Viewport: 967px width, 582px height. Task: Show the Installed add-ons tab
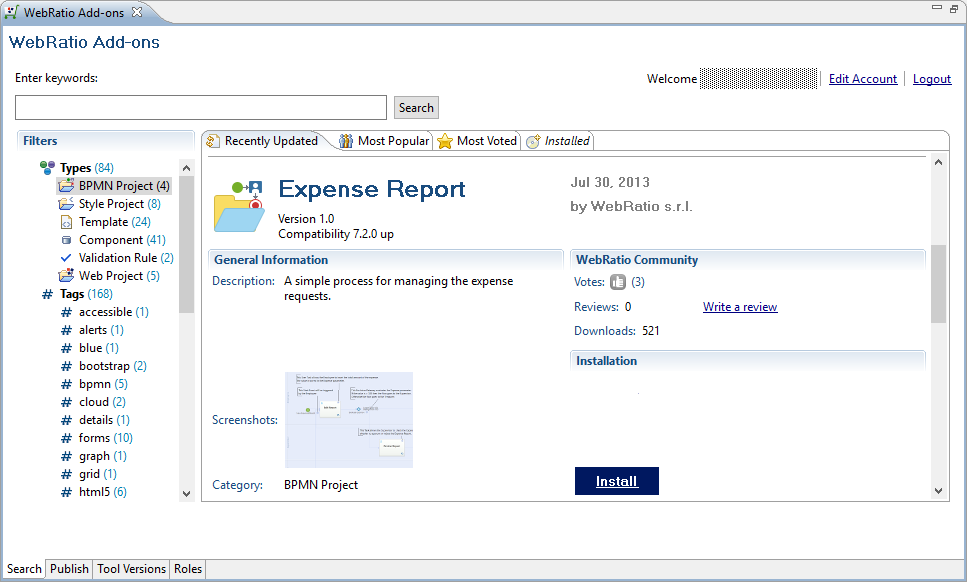[x=558, y=141]
